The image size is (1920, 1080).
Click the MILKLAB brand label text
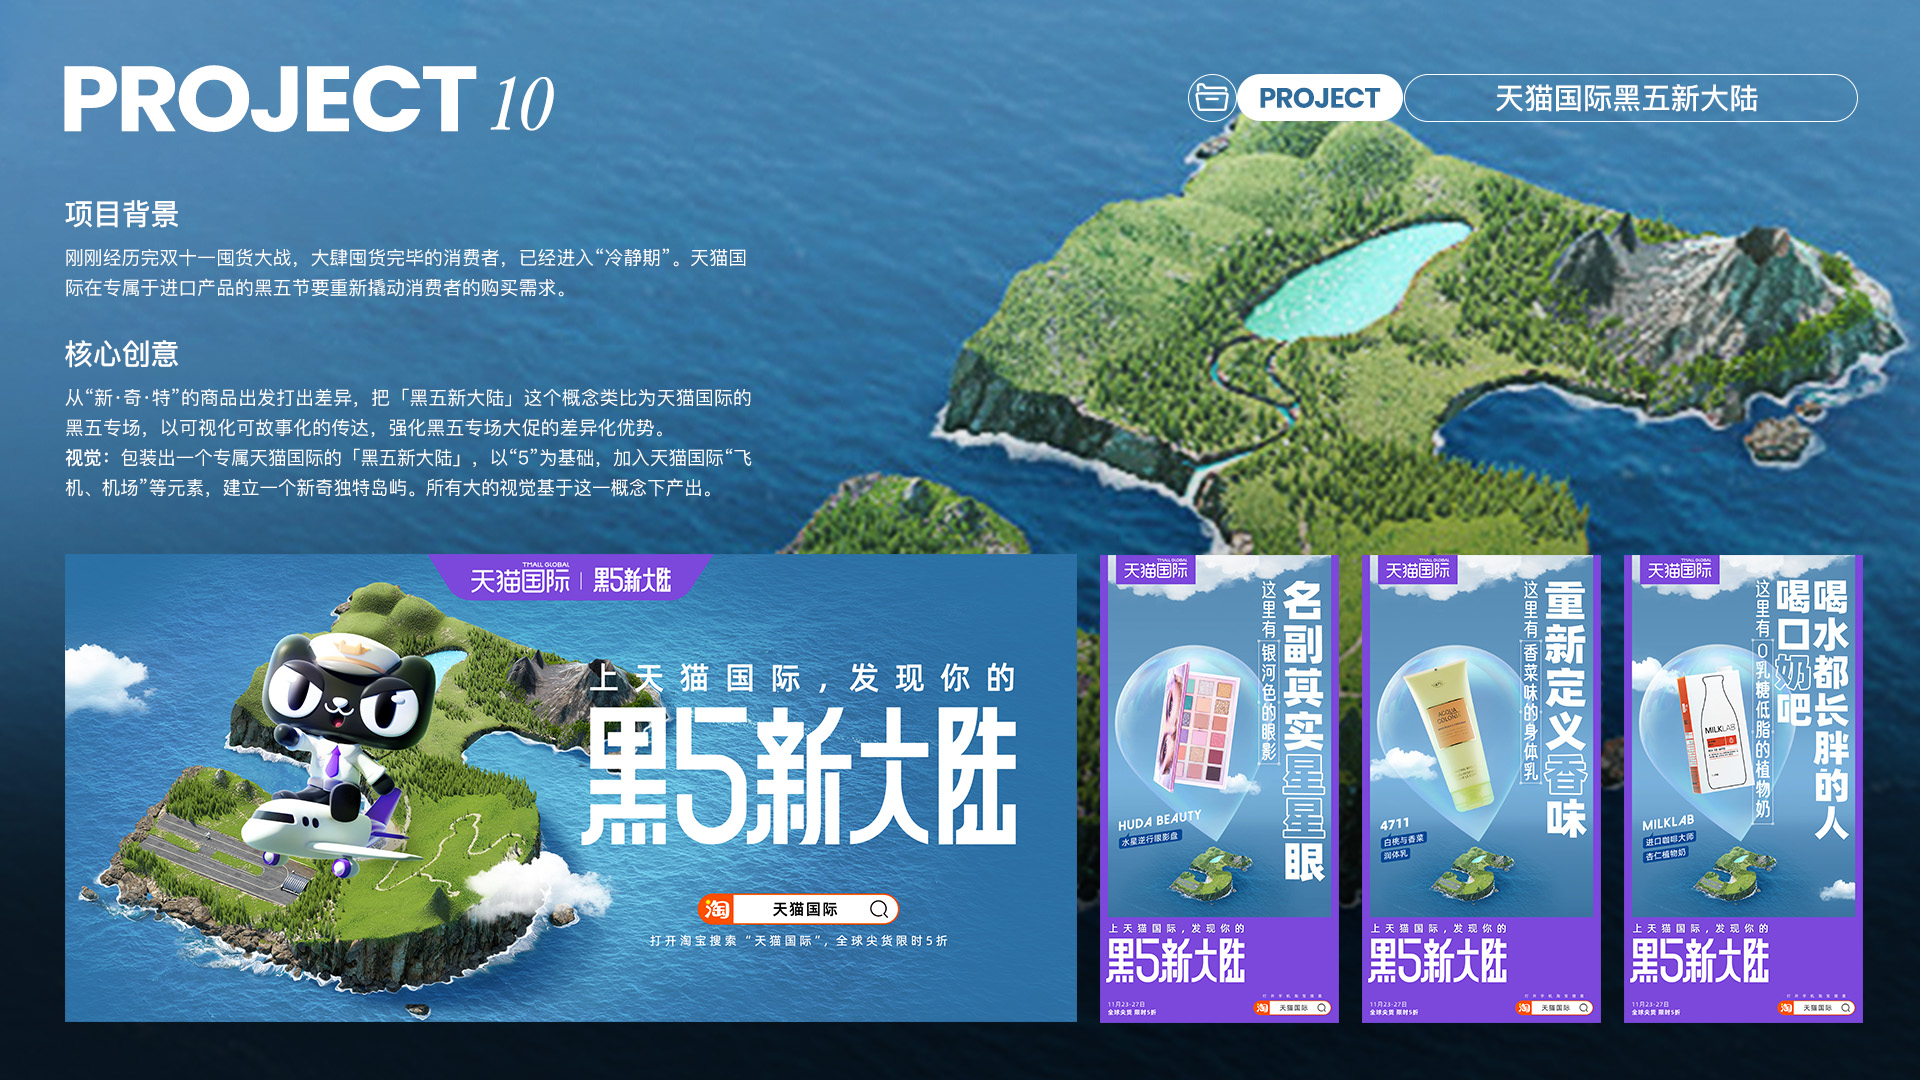pyautogui.click(x=1668, y=823)
